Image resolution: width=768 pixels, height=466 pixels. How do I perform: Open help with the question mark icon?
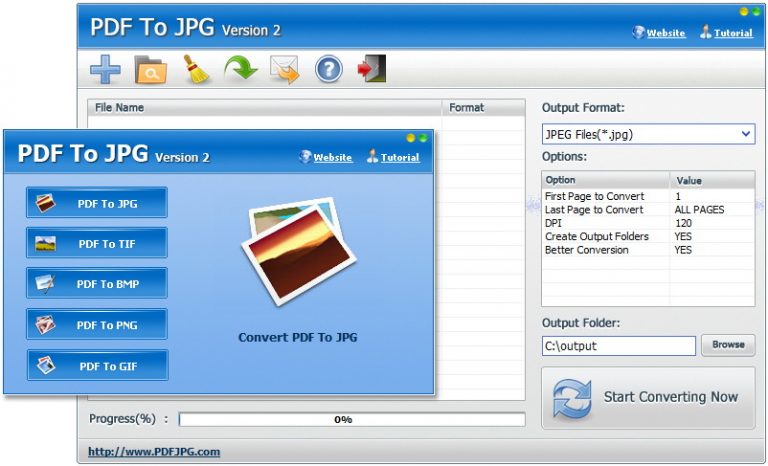[329, 69]
